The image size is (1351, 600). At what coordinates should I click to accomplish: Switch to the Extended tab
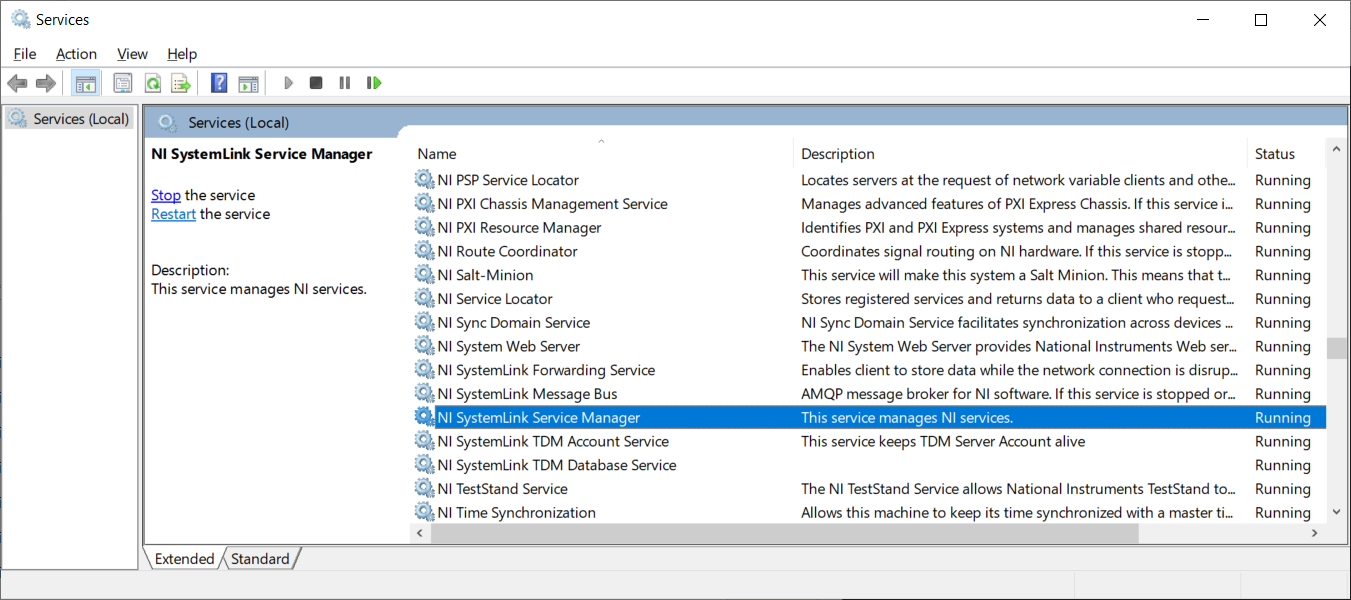[x=184, y=559]
